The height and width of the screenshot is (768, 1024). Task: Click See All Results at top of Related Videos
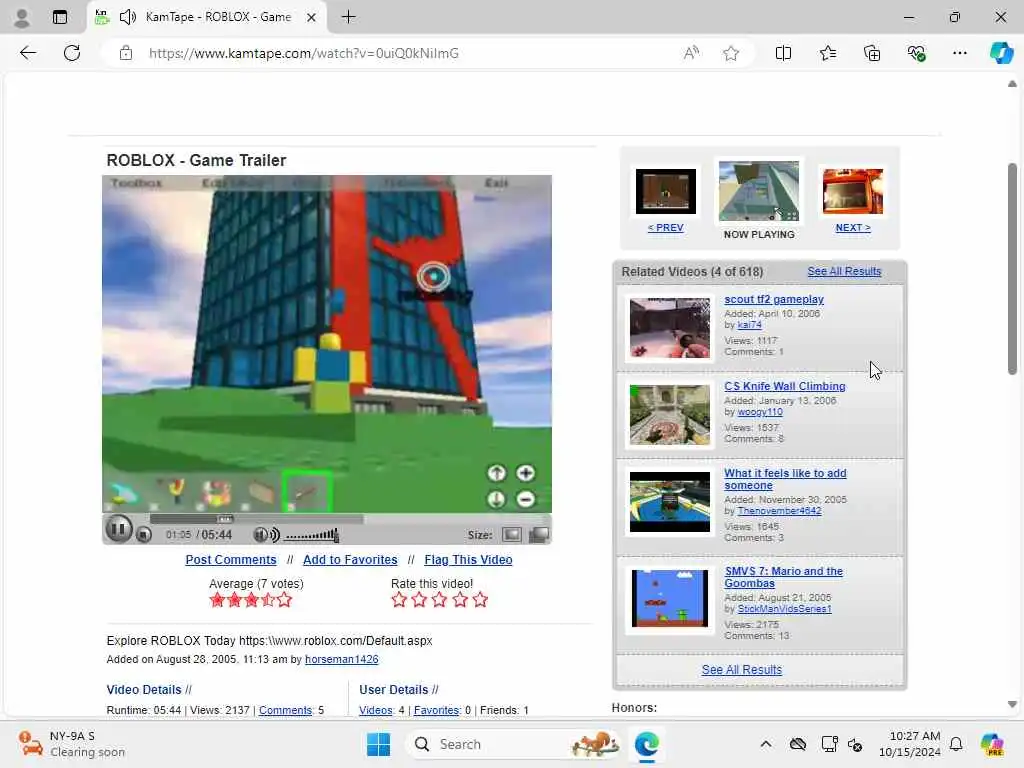click(844, 271)
